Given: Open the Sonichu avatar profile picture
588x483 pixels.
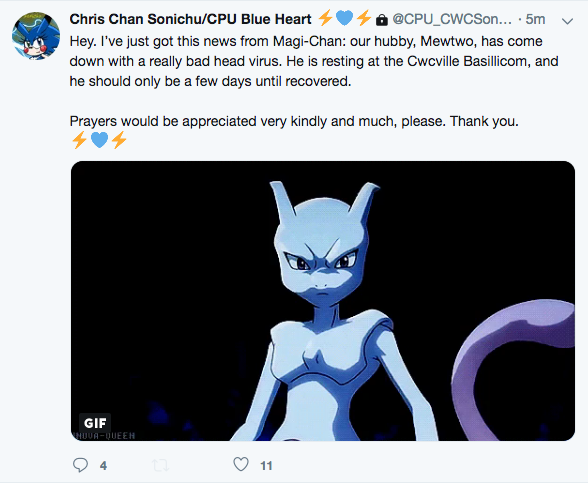Looking at the screenshot, I should pyautogui.click(x=36, y=36).
